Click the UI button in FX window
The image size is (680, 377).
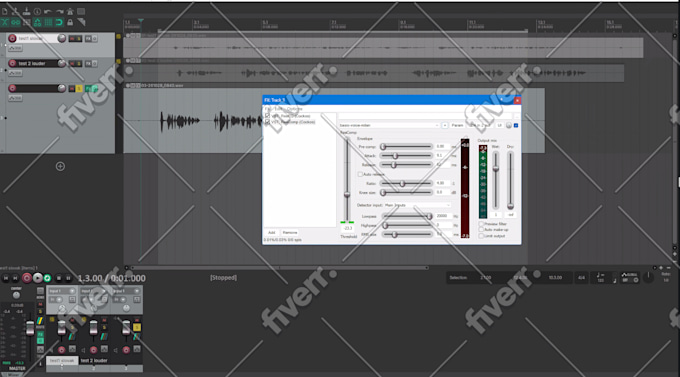(x=500, y=125)
